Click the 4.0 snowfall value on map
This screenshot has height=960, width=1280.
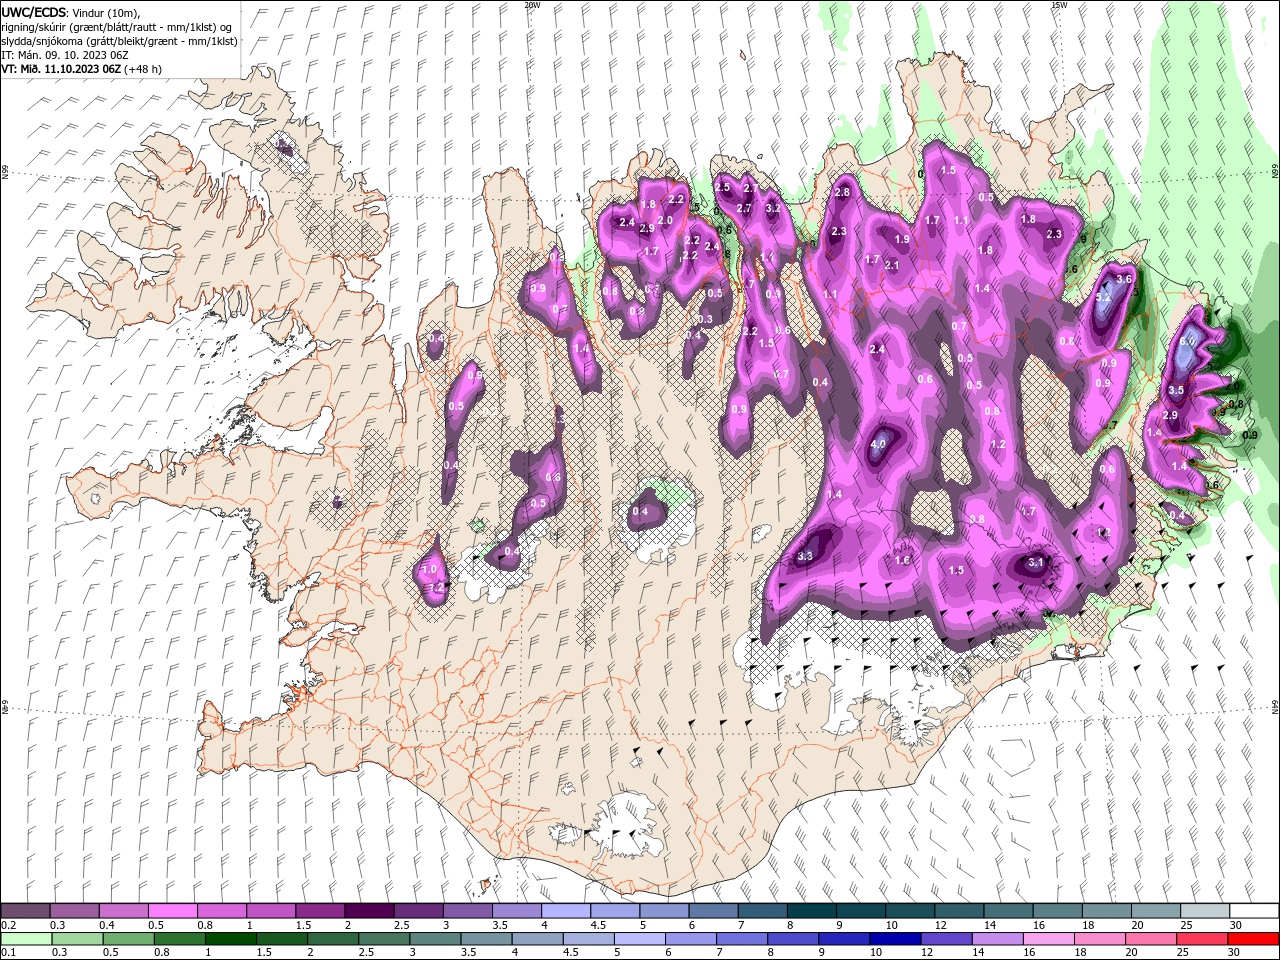pyautogui.click(x=879, y=444)
